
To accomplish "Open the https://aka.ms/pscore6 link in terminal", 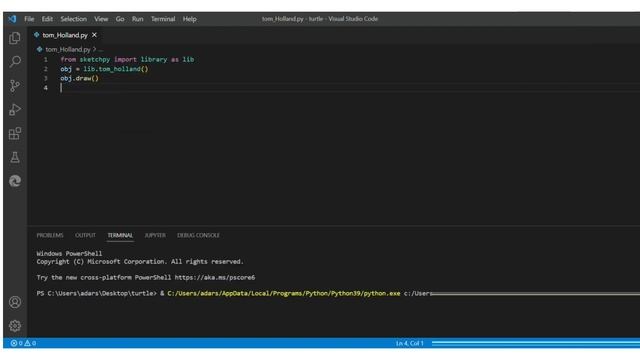I will (215, 278).
